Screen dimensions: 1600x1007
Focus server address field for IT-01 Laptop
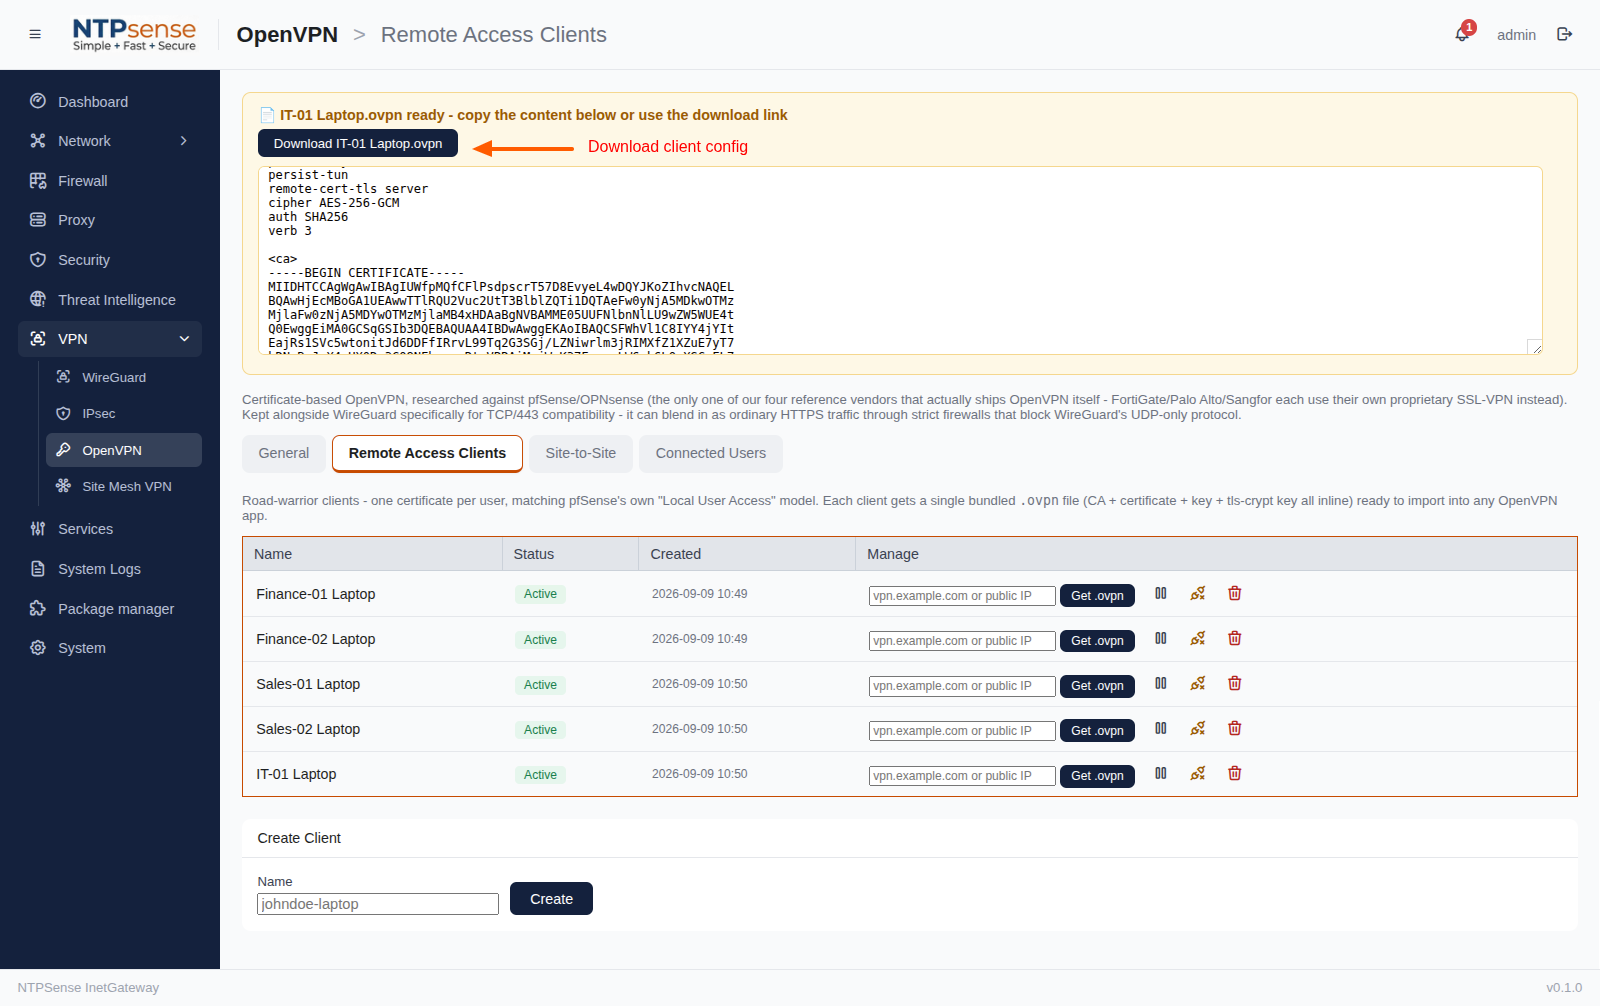pos(962,776)
